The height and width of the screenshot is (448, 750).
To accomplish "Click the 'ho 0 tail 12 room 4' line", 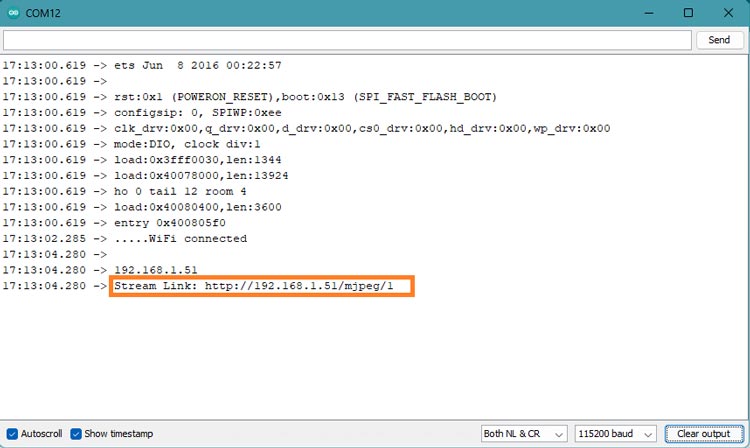I will pos(180,191).
